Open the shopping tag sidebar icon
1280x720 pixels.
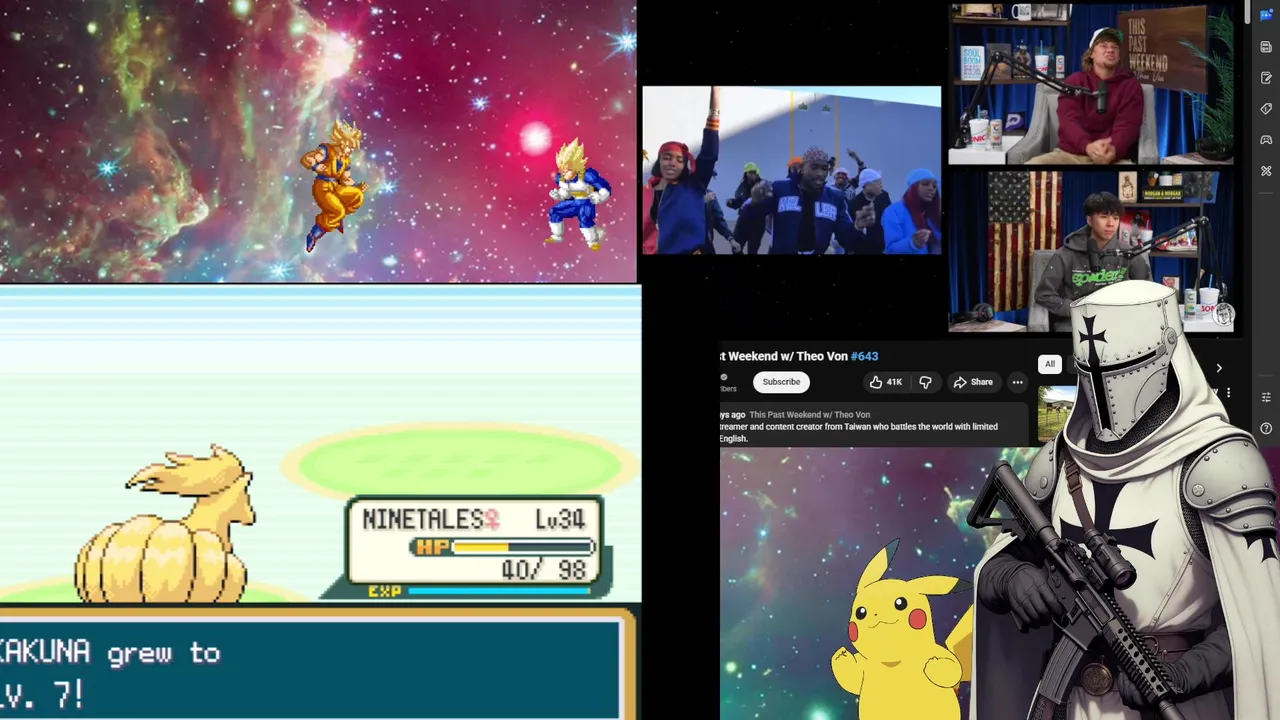pyautogui.click(x=1266, y=109)
